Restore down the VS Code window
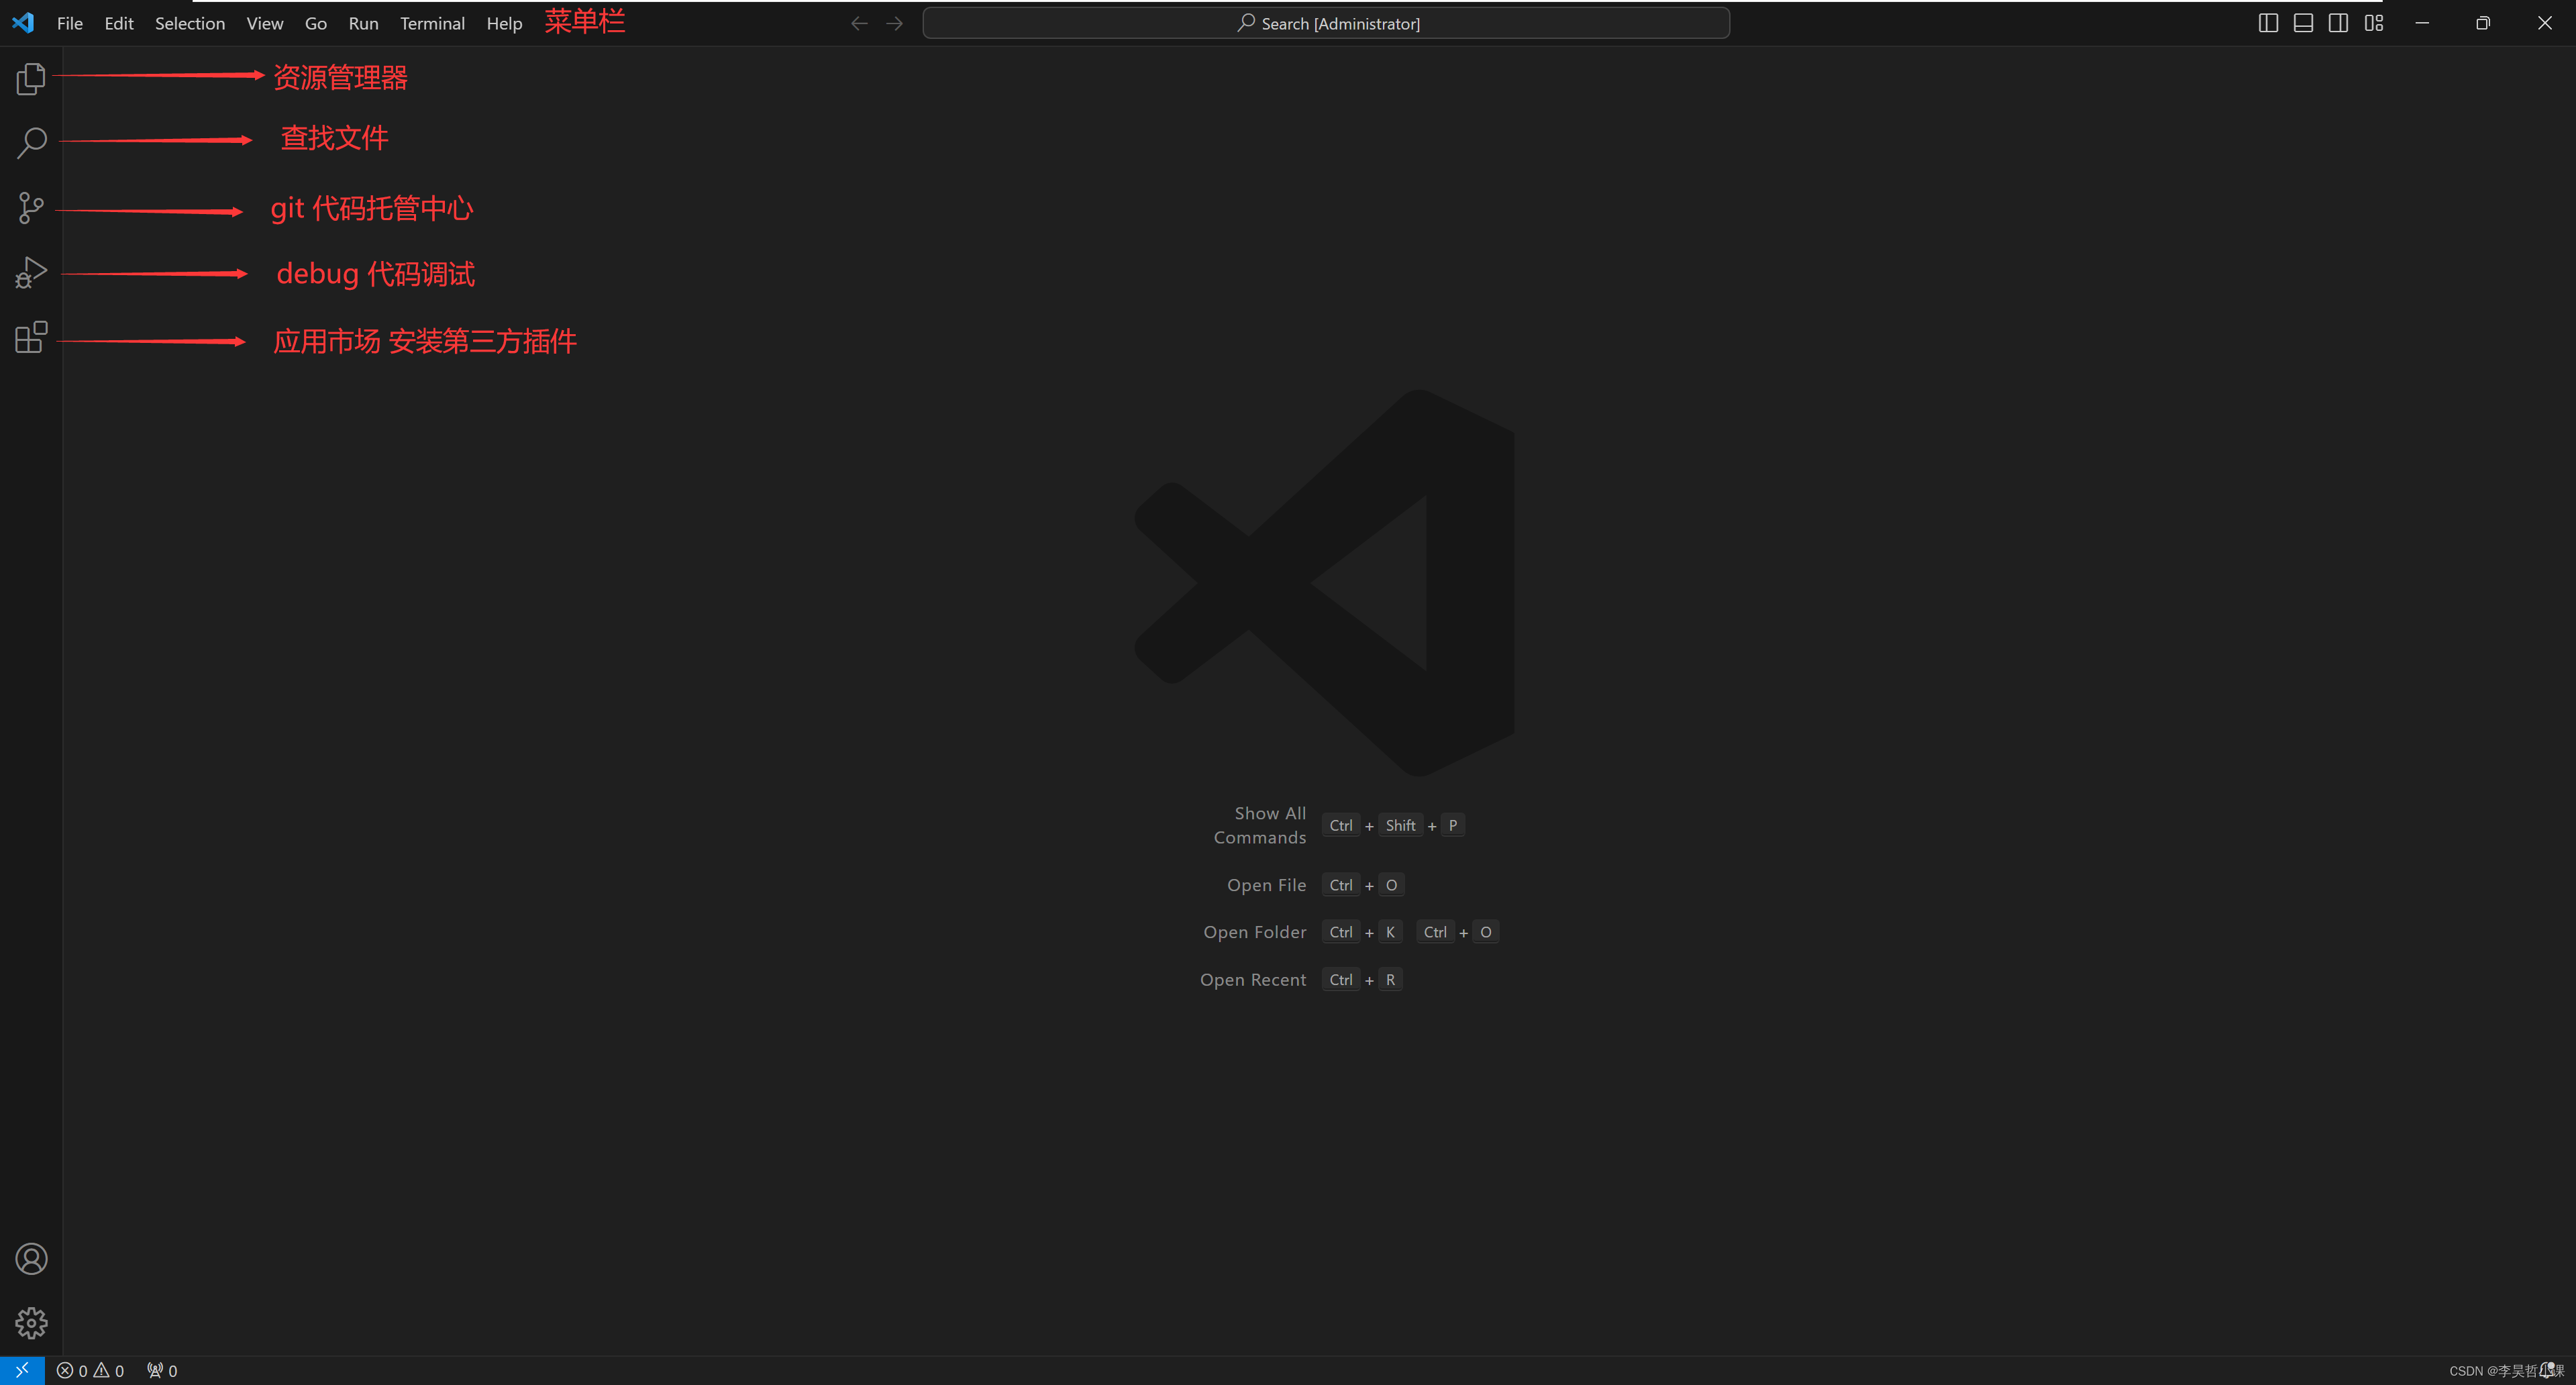This screenshot has height=1385, width=2576. 2483,23
